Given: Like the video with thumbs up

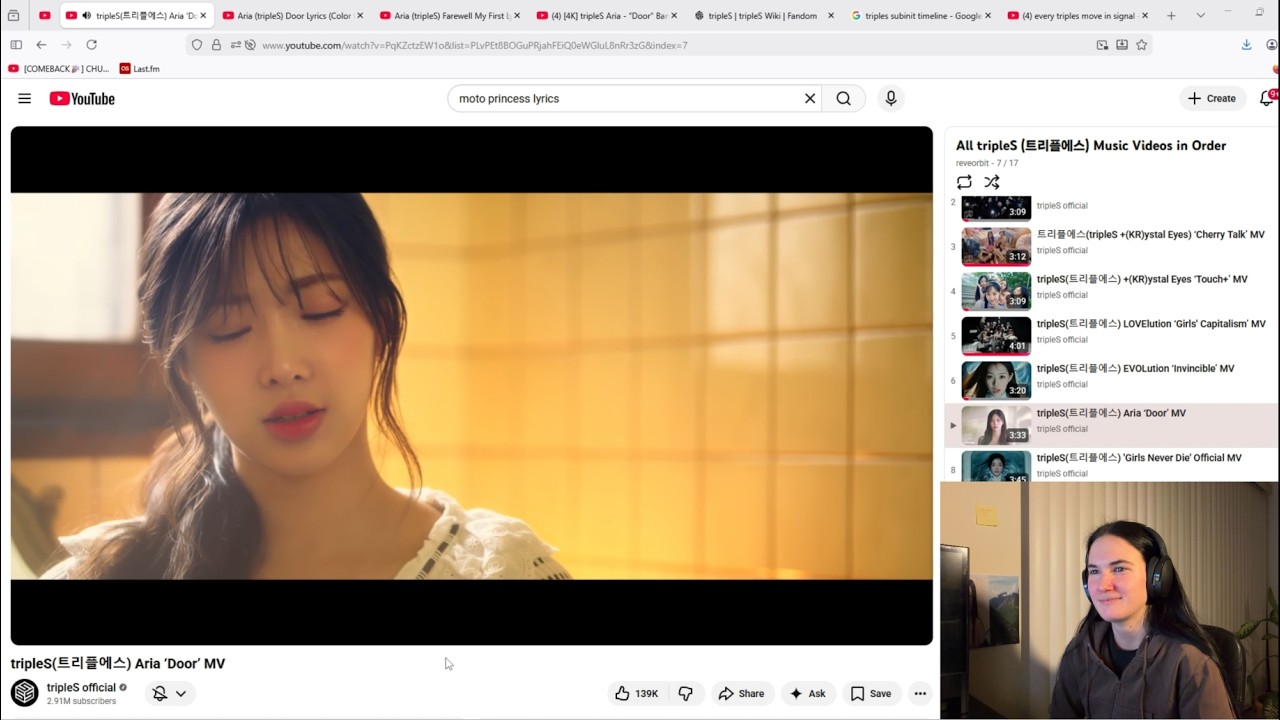Looking at the screenshot, I should point(636,693).
